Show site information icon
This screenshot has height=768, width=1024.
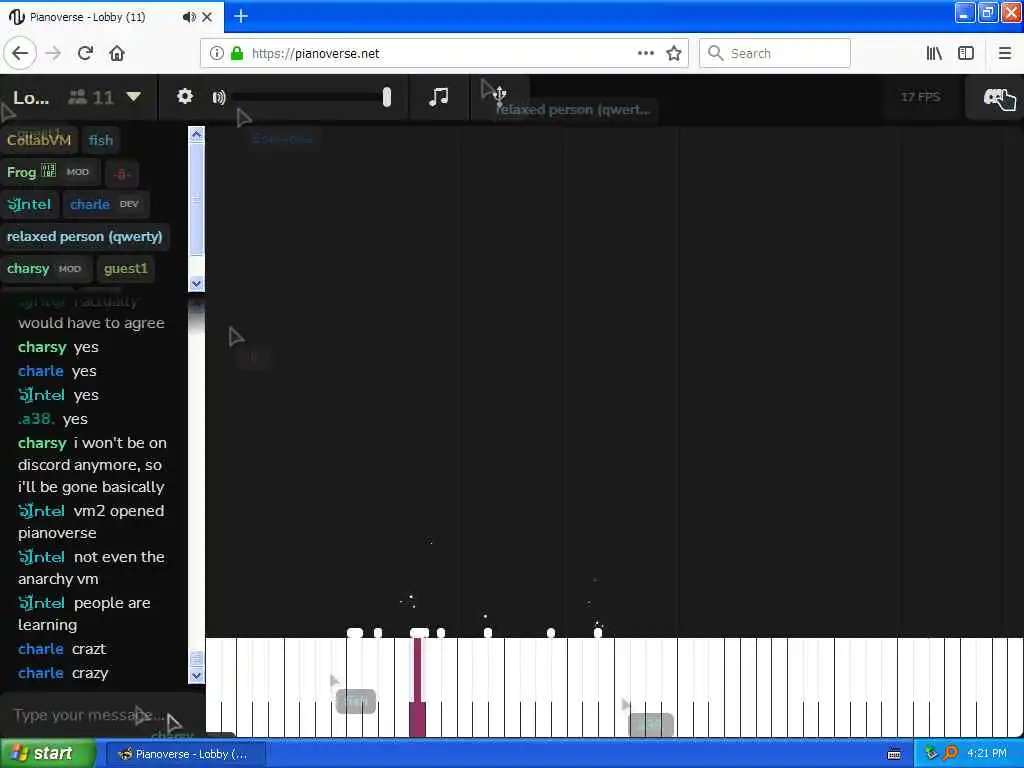pyautogui.click(x=216, y=53)
